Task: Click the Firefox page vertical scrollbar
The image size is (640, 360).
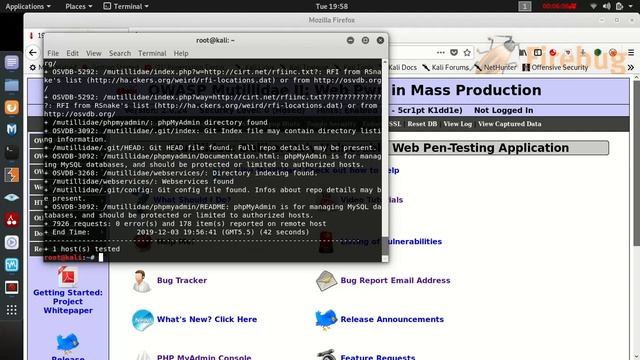Action: 636,163
